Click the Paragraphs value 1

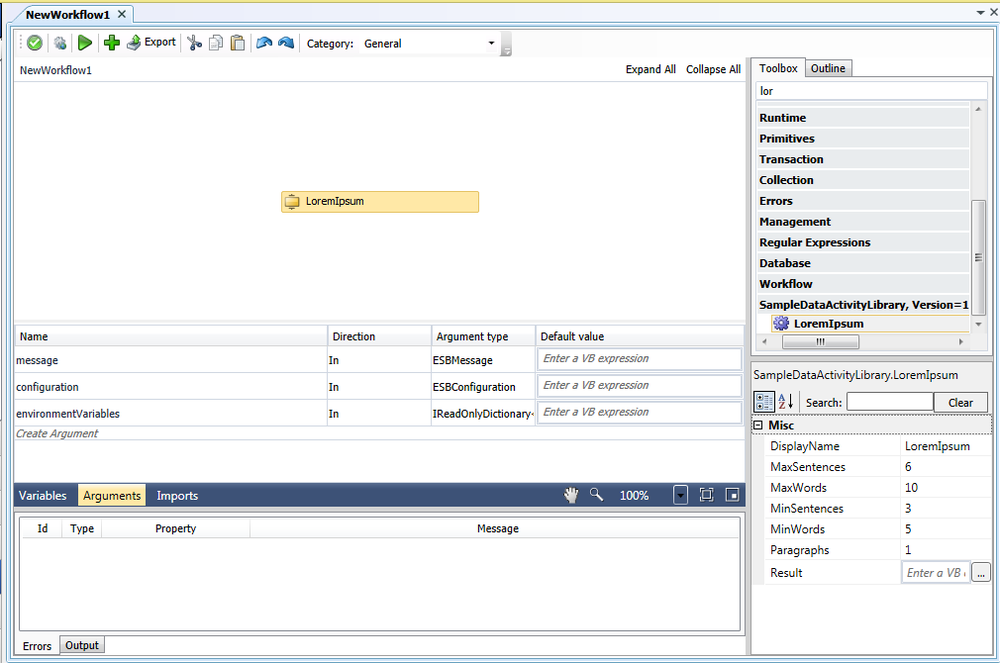pos(945,550)
